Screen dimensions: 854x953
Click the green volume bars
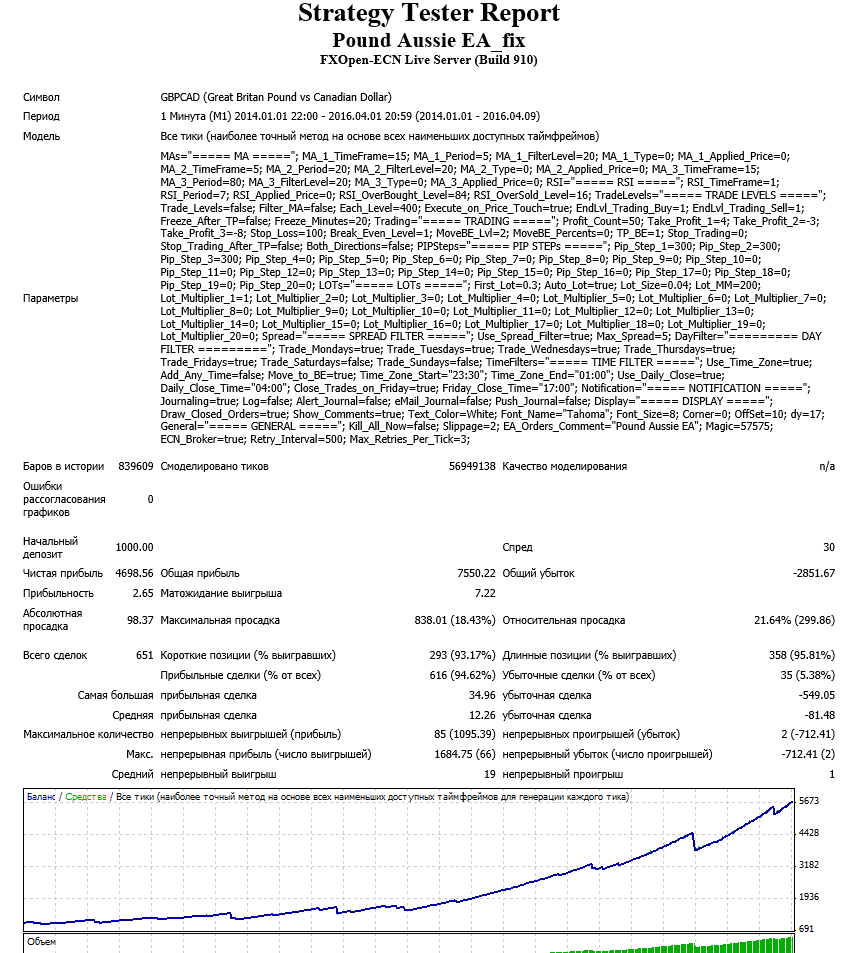coord(672,947)
